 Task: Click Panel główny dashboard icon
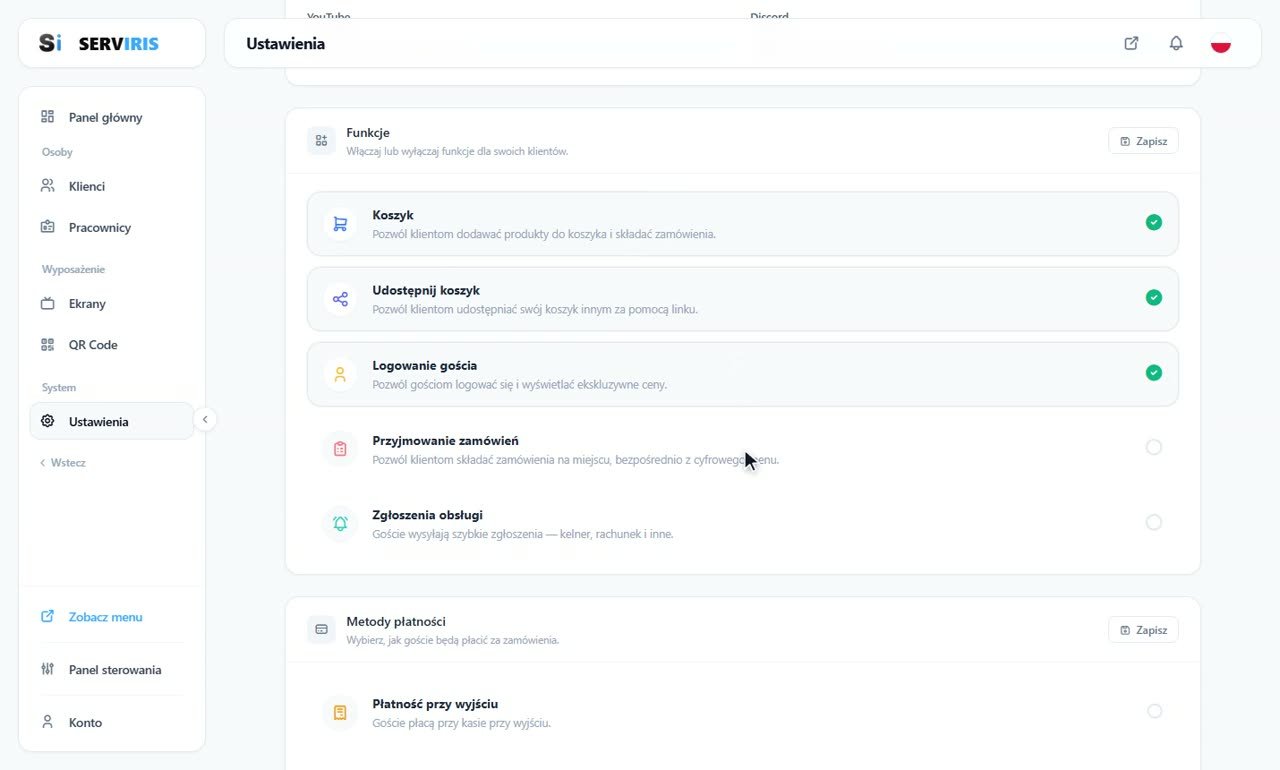tap(47, 117)
